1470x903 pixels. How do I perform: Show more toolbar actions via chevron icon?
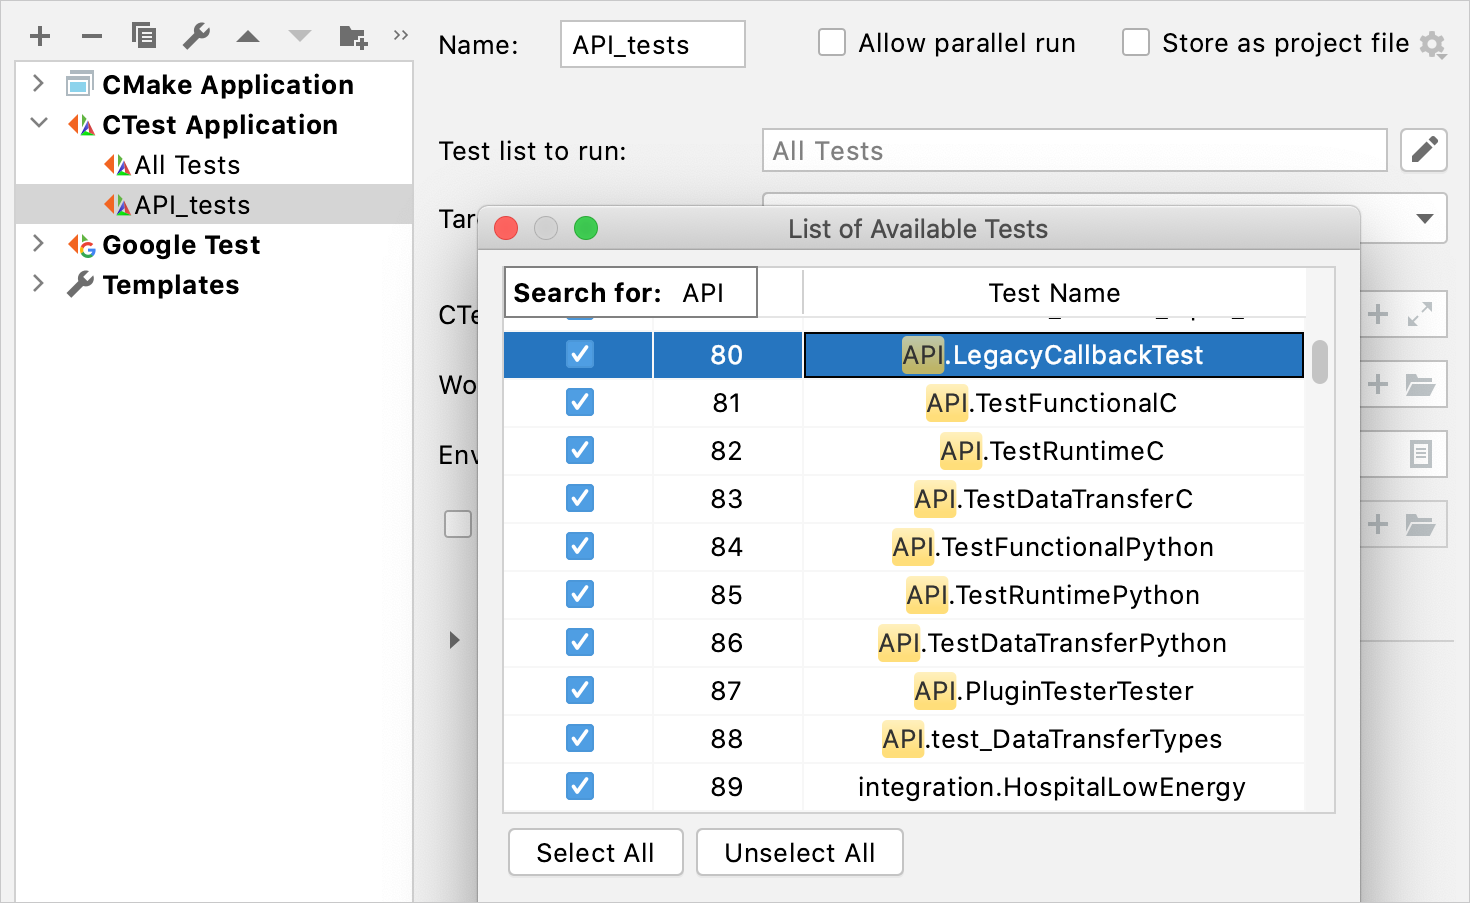[x=400, y=33]
